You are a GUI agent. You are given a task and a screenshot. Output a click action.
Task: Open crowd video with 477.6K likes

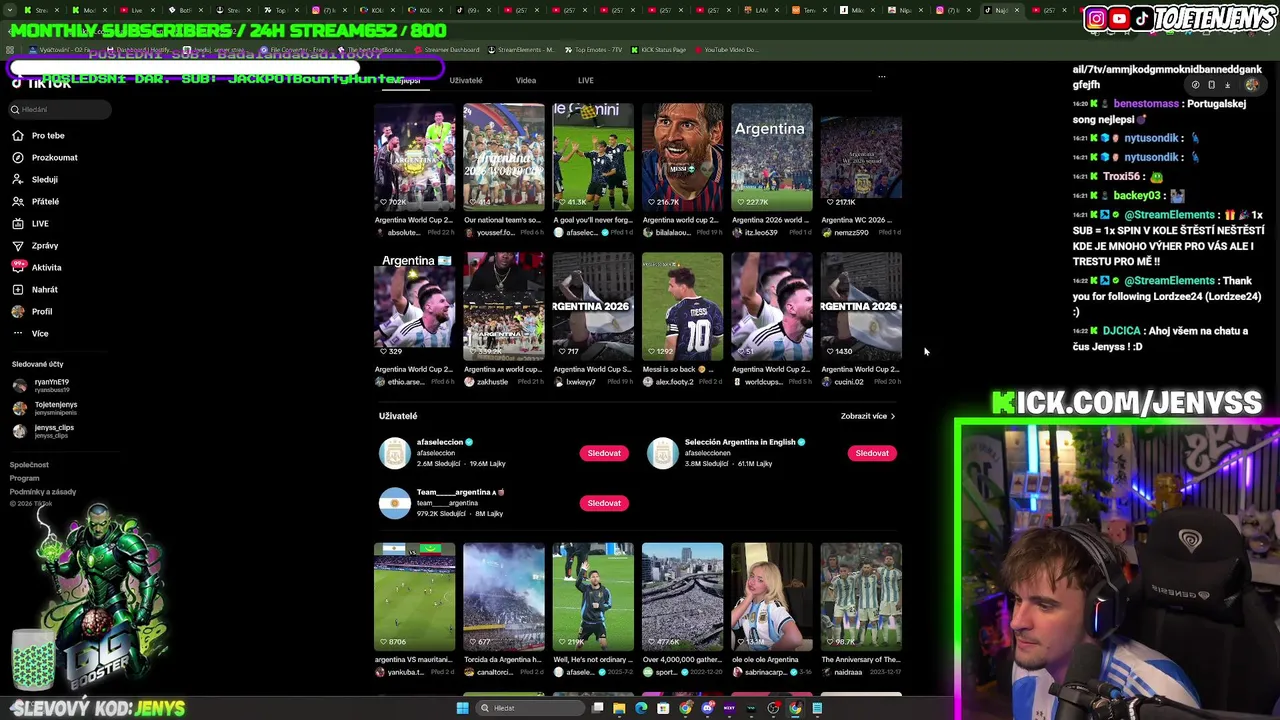coord(682,597)
